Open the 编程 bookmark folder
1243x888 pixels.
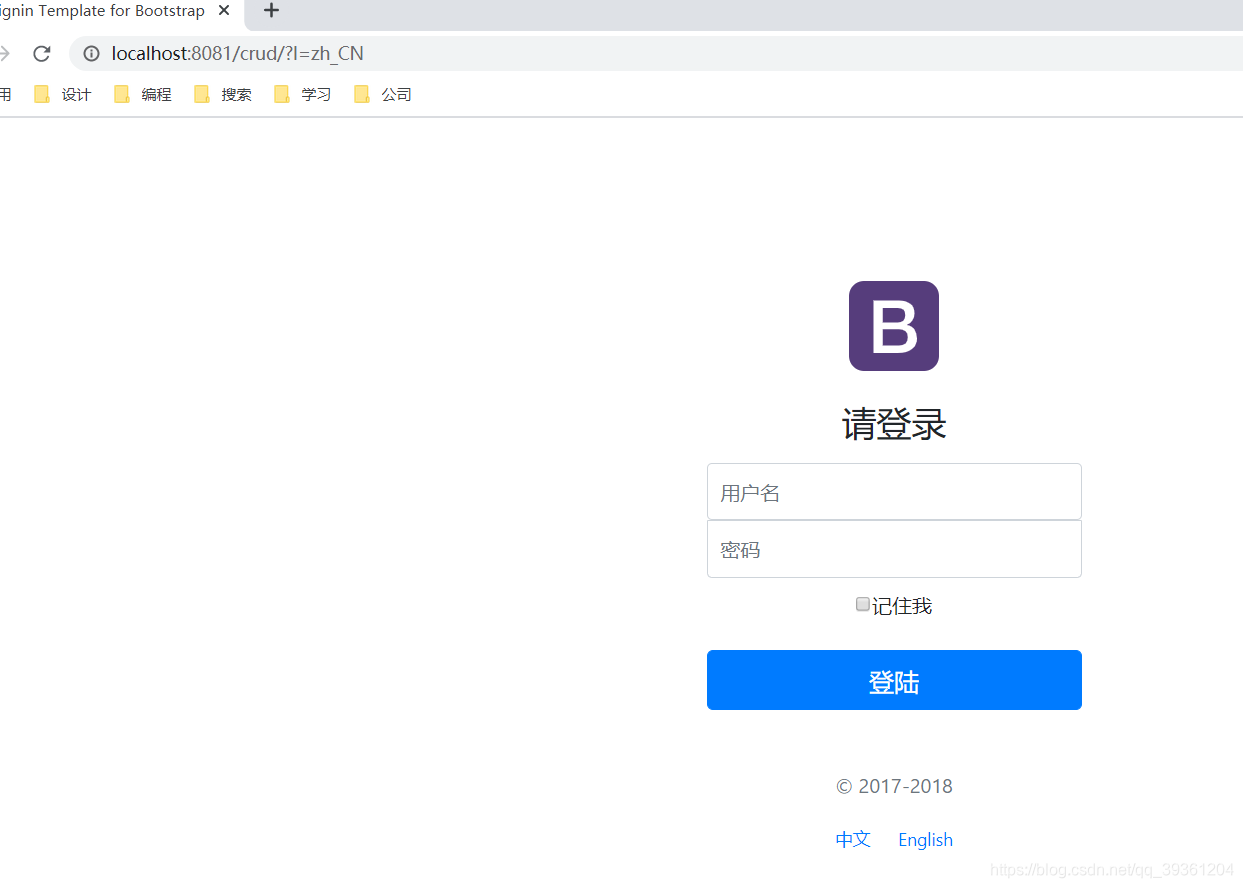click(x=143, y=95)
